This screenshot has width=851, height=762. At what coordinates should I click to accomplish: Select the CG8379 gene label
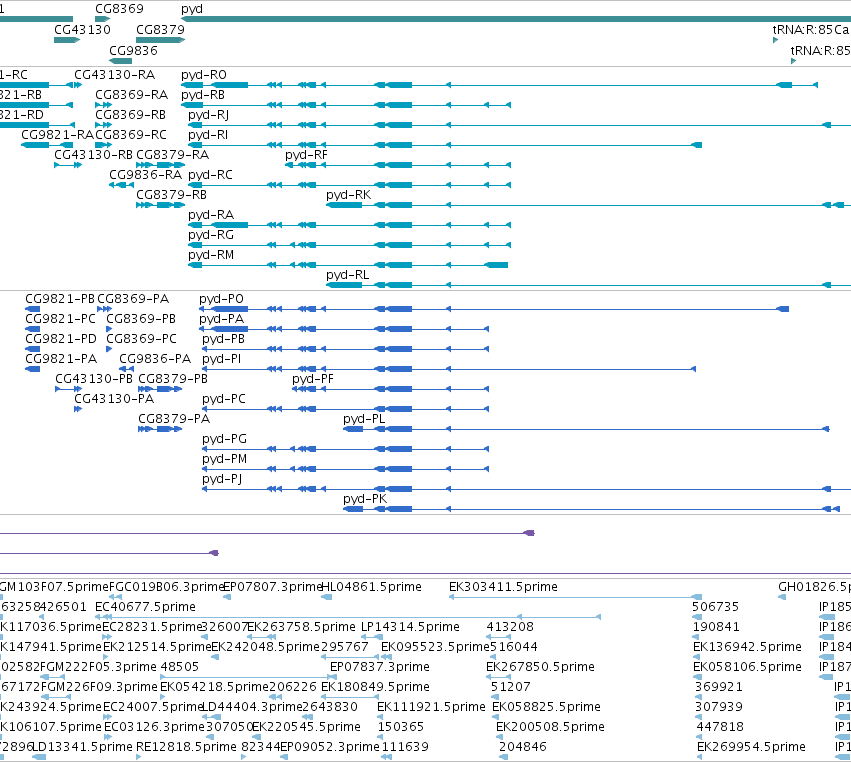click(x=160, y=29)
